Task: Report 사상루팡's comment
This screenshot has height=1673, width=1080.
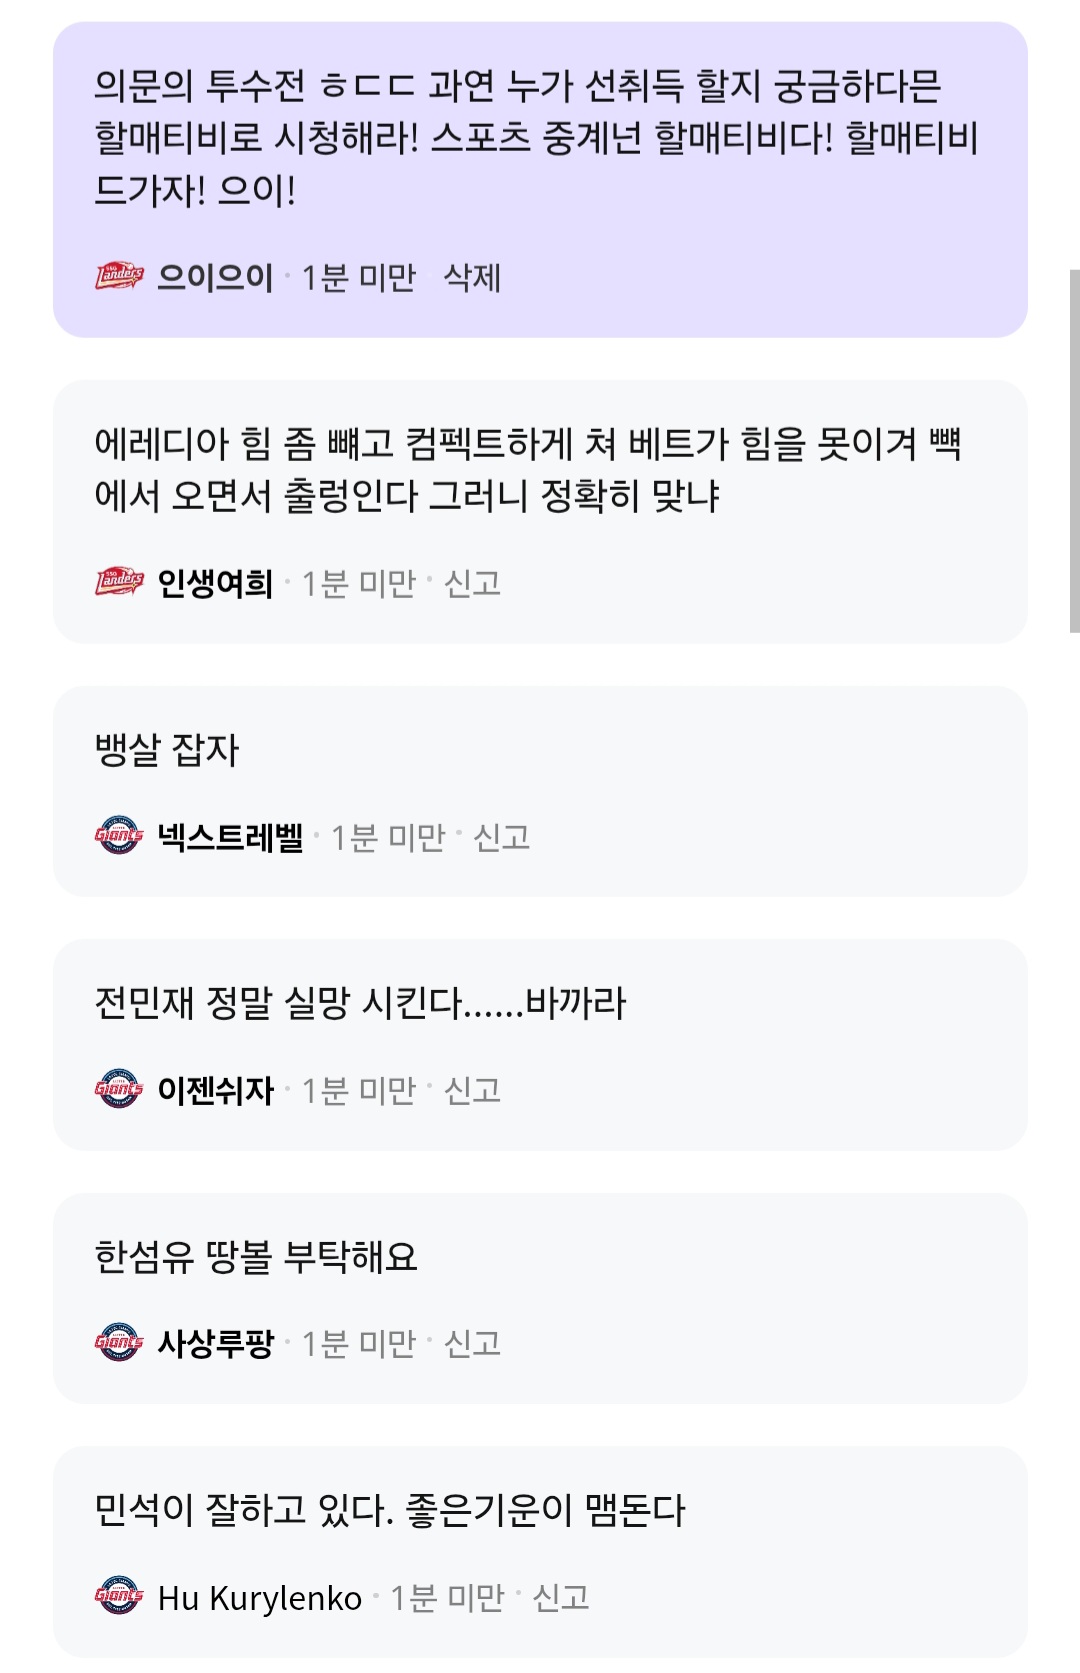Action: click(472, 1343)
